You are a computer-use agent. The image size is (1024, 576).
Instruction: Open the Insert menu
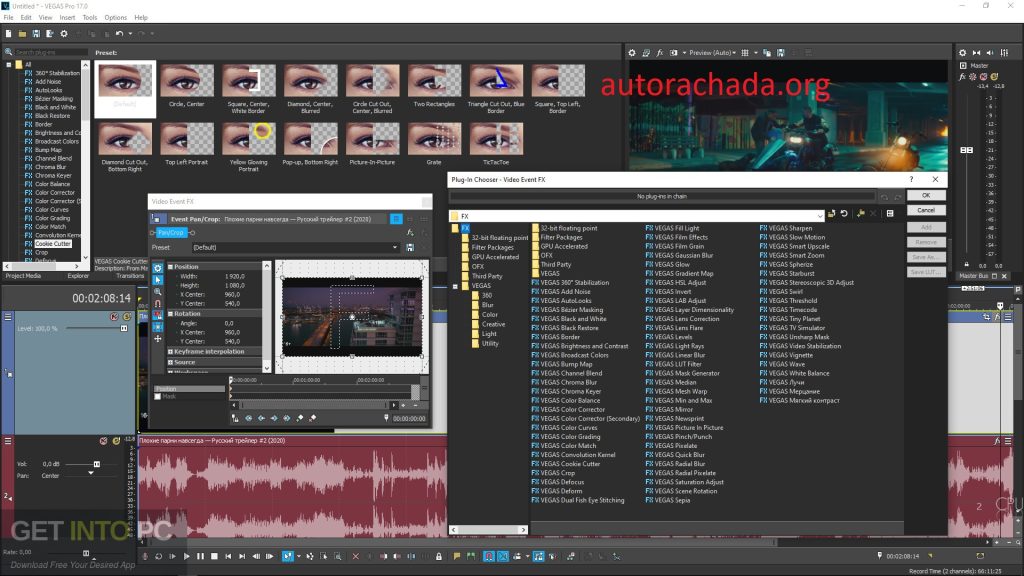click(x=67, y=18)
